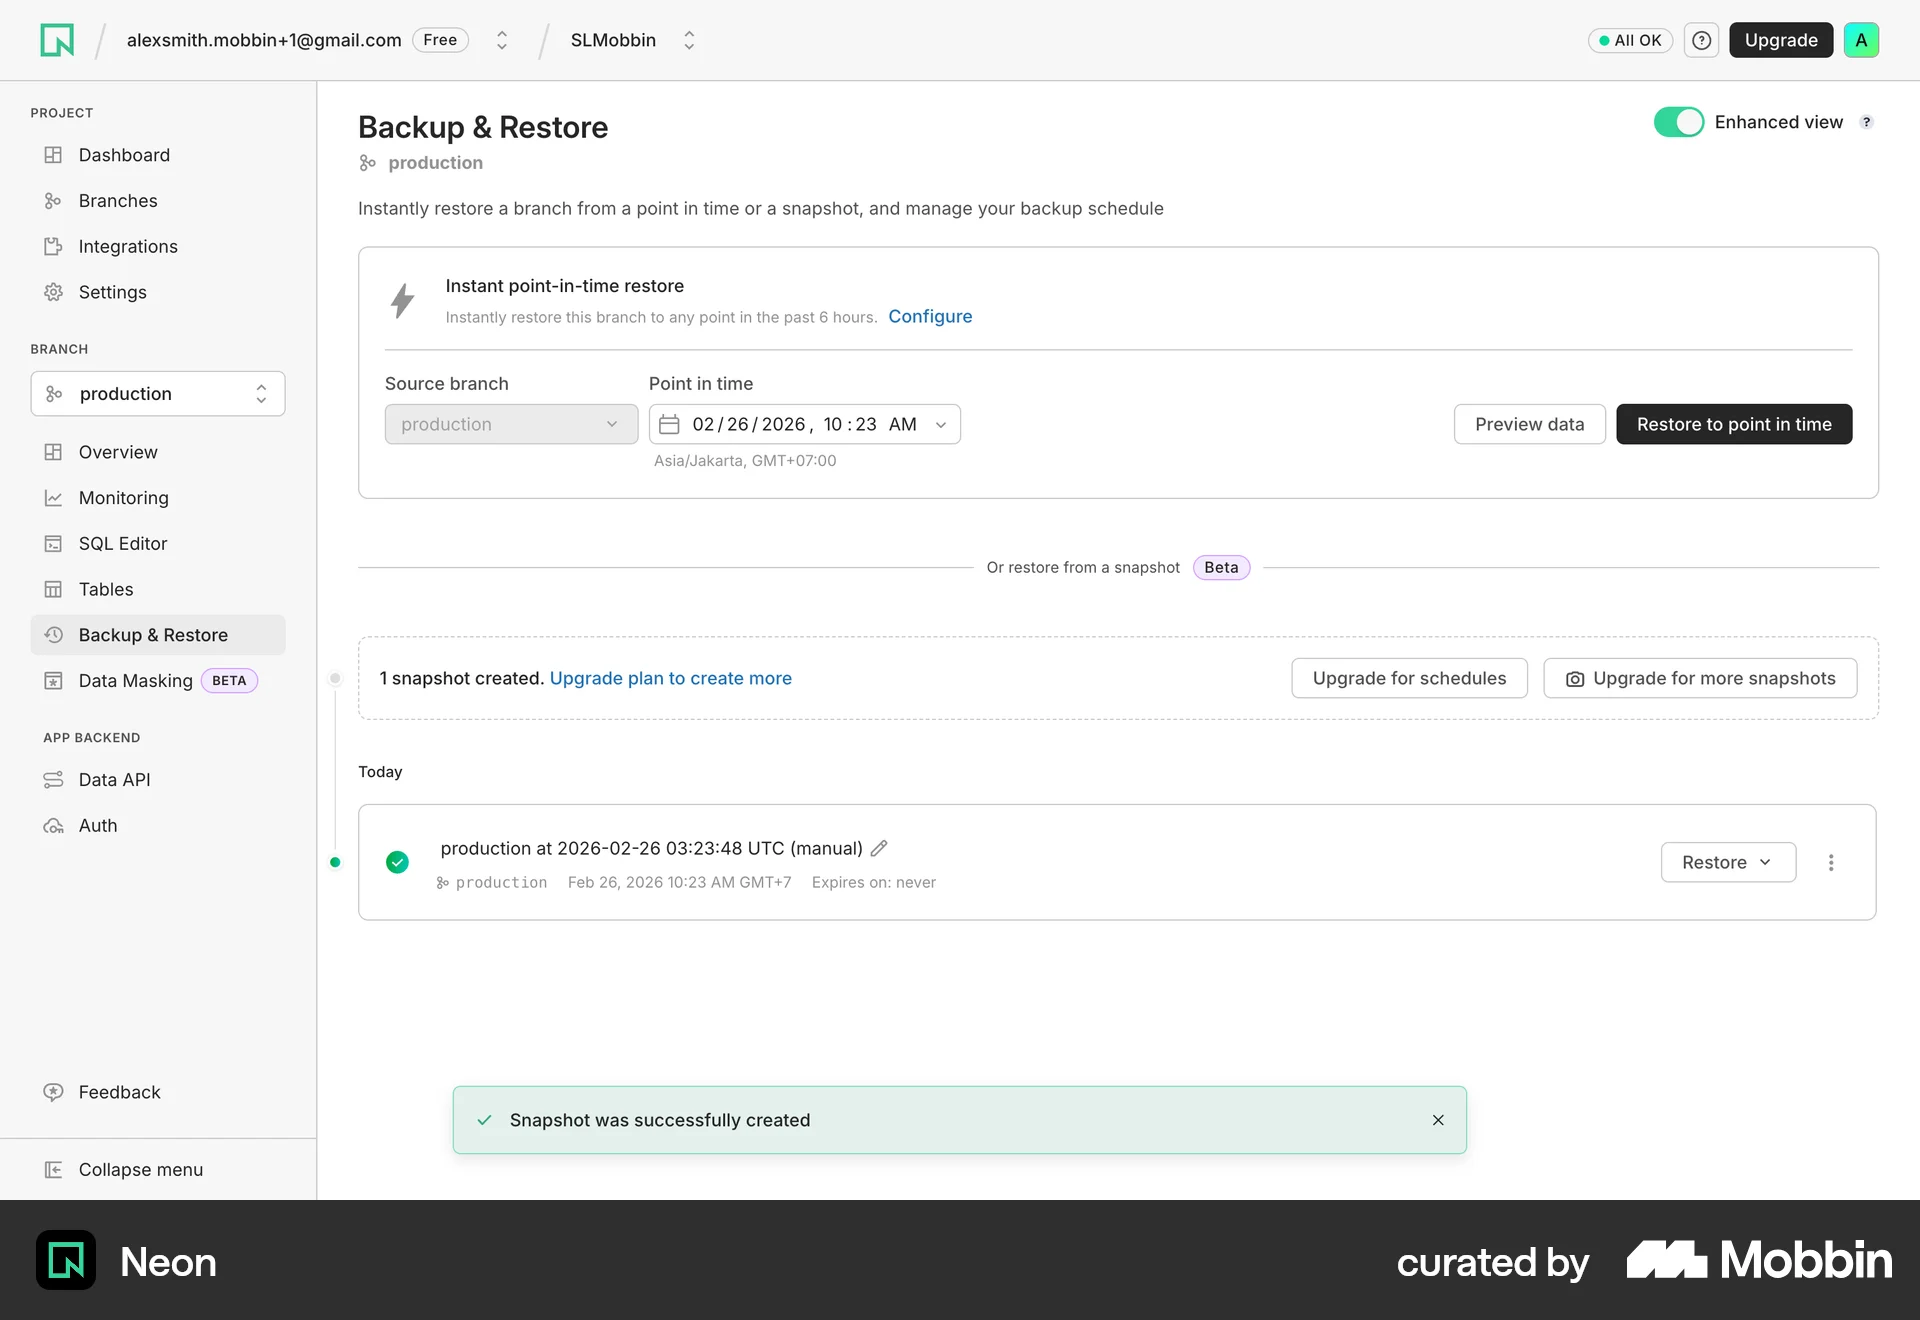Screen dimensions: 1920x1320
Task: Click Feedback in the sidebar
Action: (120, 1092)
